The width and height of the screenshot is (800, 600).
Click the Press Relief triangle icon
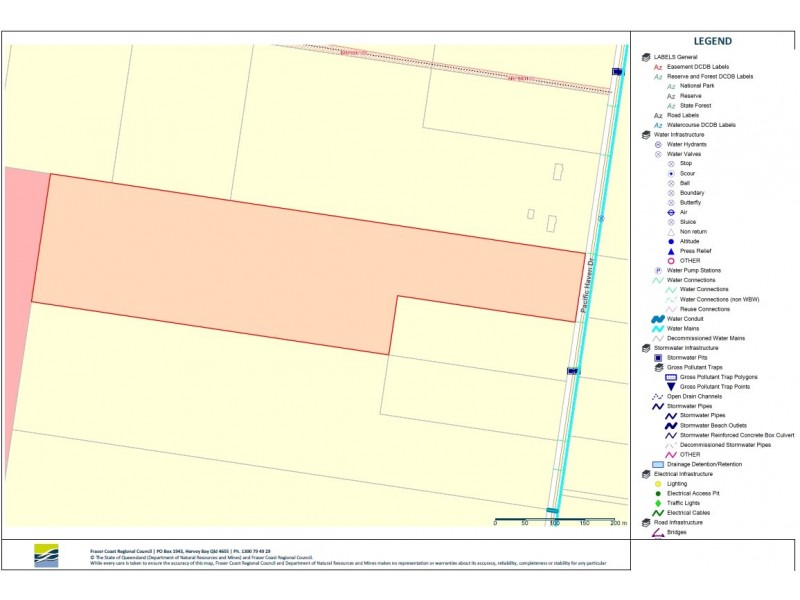671,251
